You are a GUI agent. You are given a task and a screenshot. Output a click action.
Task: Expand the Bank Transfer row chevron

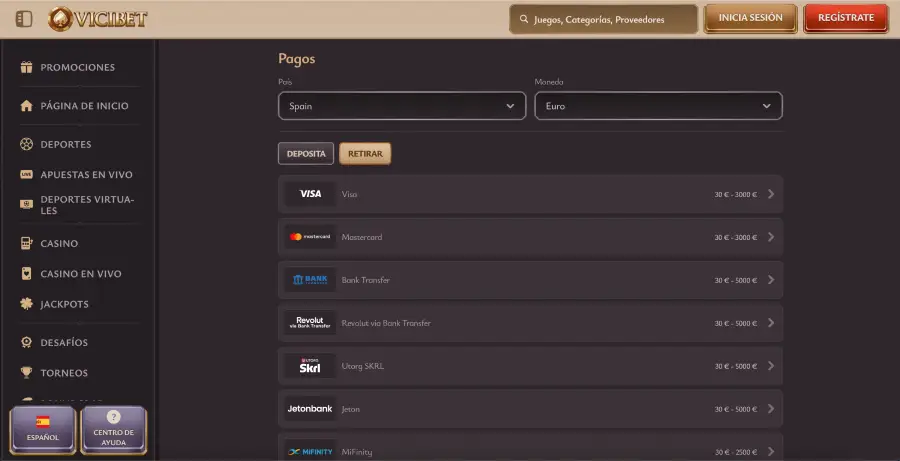[x=771, y=280]
